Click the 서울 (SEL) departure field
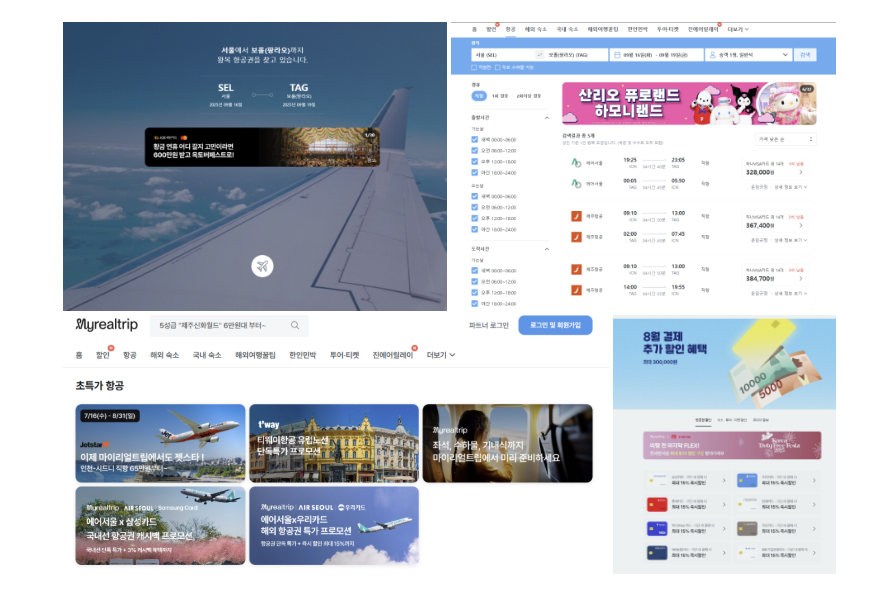The height and width of the screenshot is (598, 890). (503, 55)
